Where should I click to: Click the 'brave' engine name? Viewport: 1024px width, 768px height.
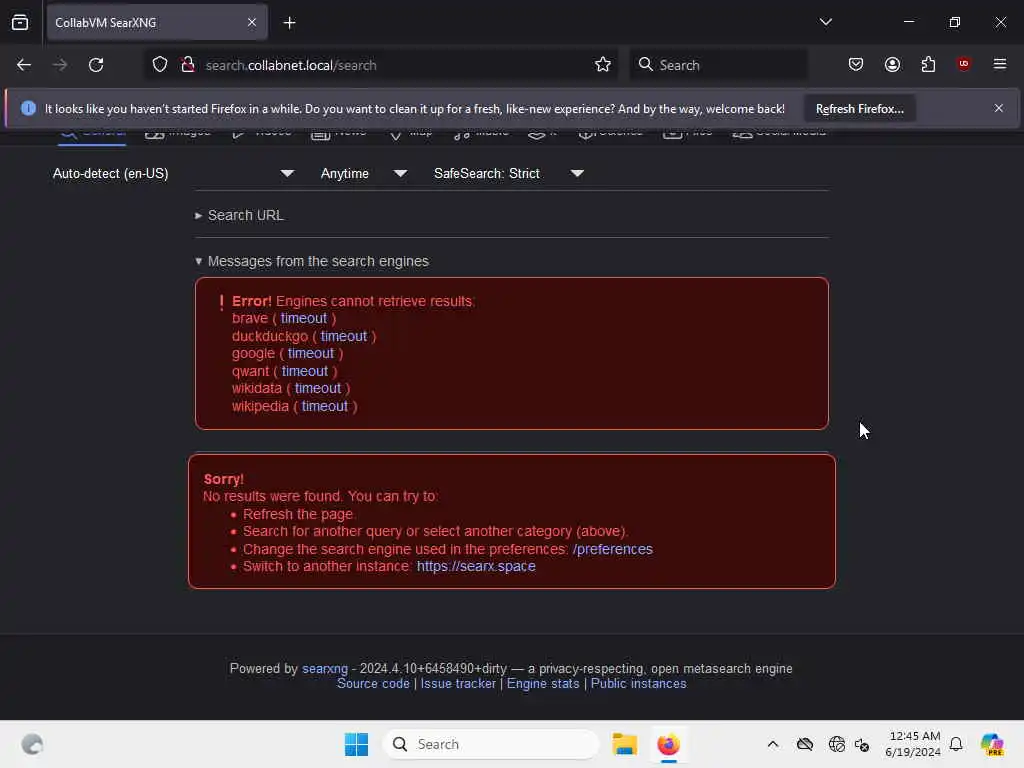pyautogui.click(x=250, y=318)
